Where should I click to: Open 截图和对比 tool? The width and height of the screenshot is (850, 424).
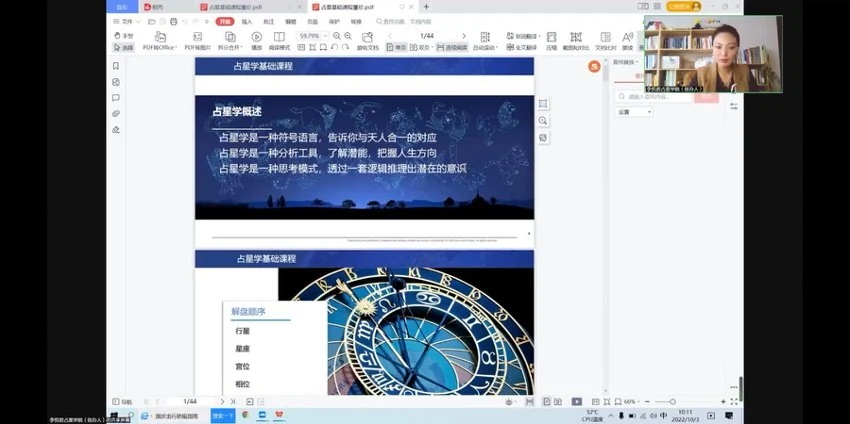pyautogui.click(x=576, y=42)
